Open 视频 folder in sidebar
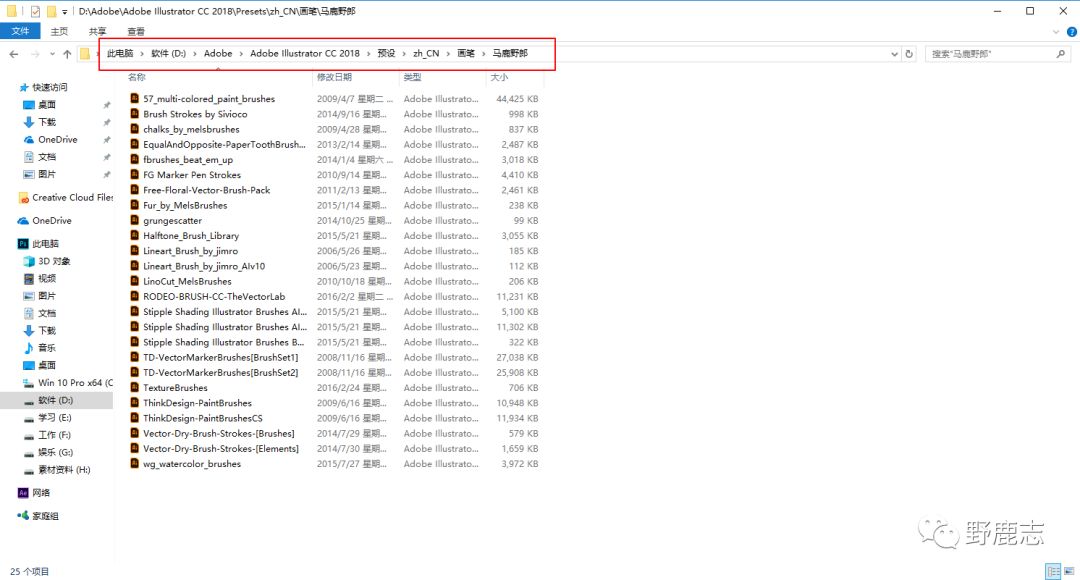 tap(47, 278)
